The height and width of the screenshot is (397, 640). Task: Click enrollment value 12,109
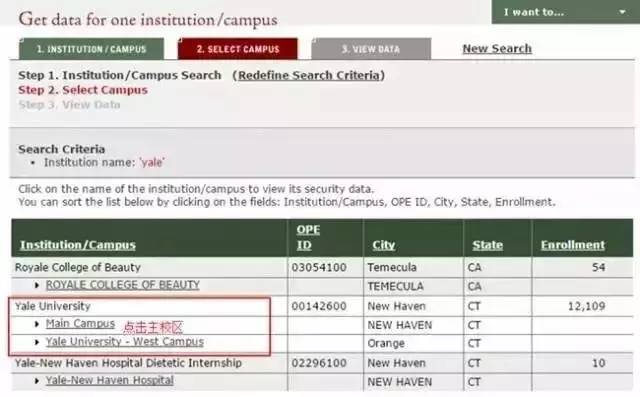pyautogui.click(x=587, y=306)
